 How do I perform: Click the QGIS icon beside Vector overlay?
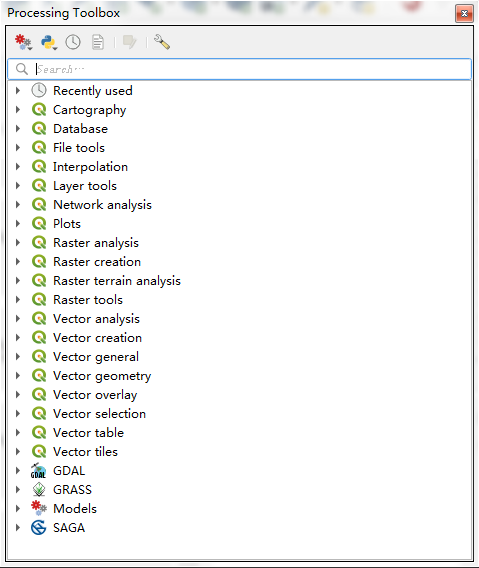[39, 394]
